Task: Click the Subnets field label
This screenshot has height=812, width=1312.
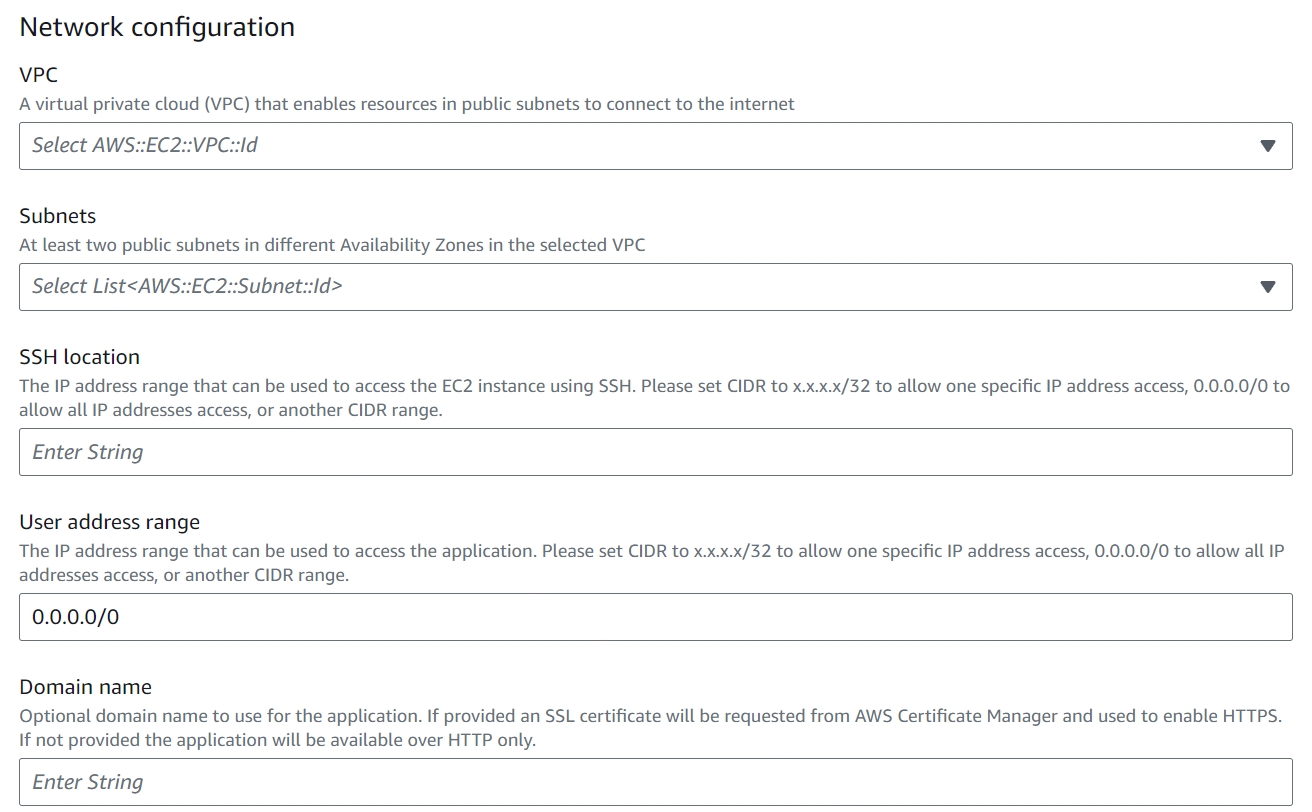Action: [x=58, y=216]
